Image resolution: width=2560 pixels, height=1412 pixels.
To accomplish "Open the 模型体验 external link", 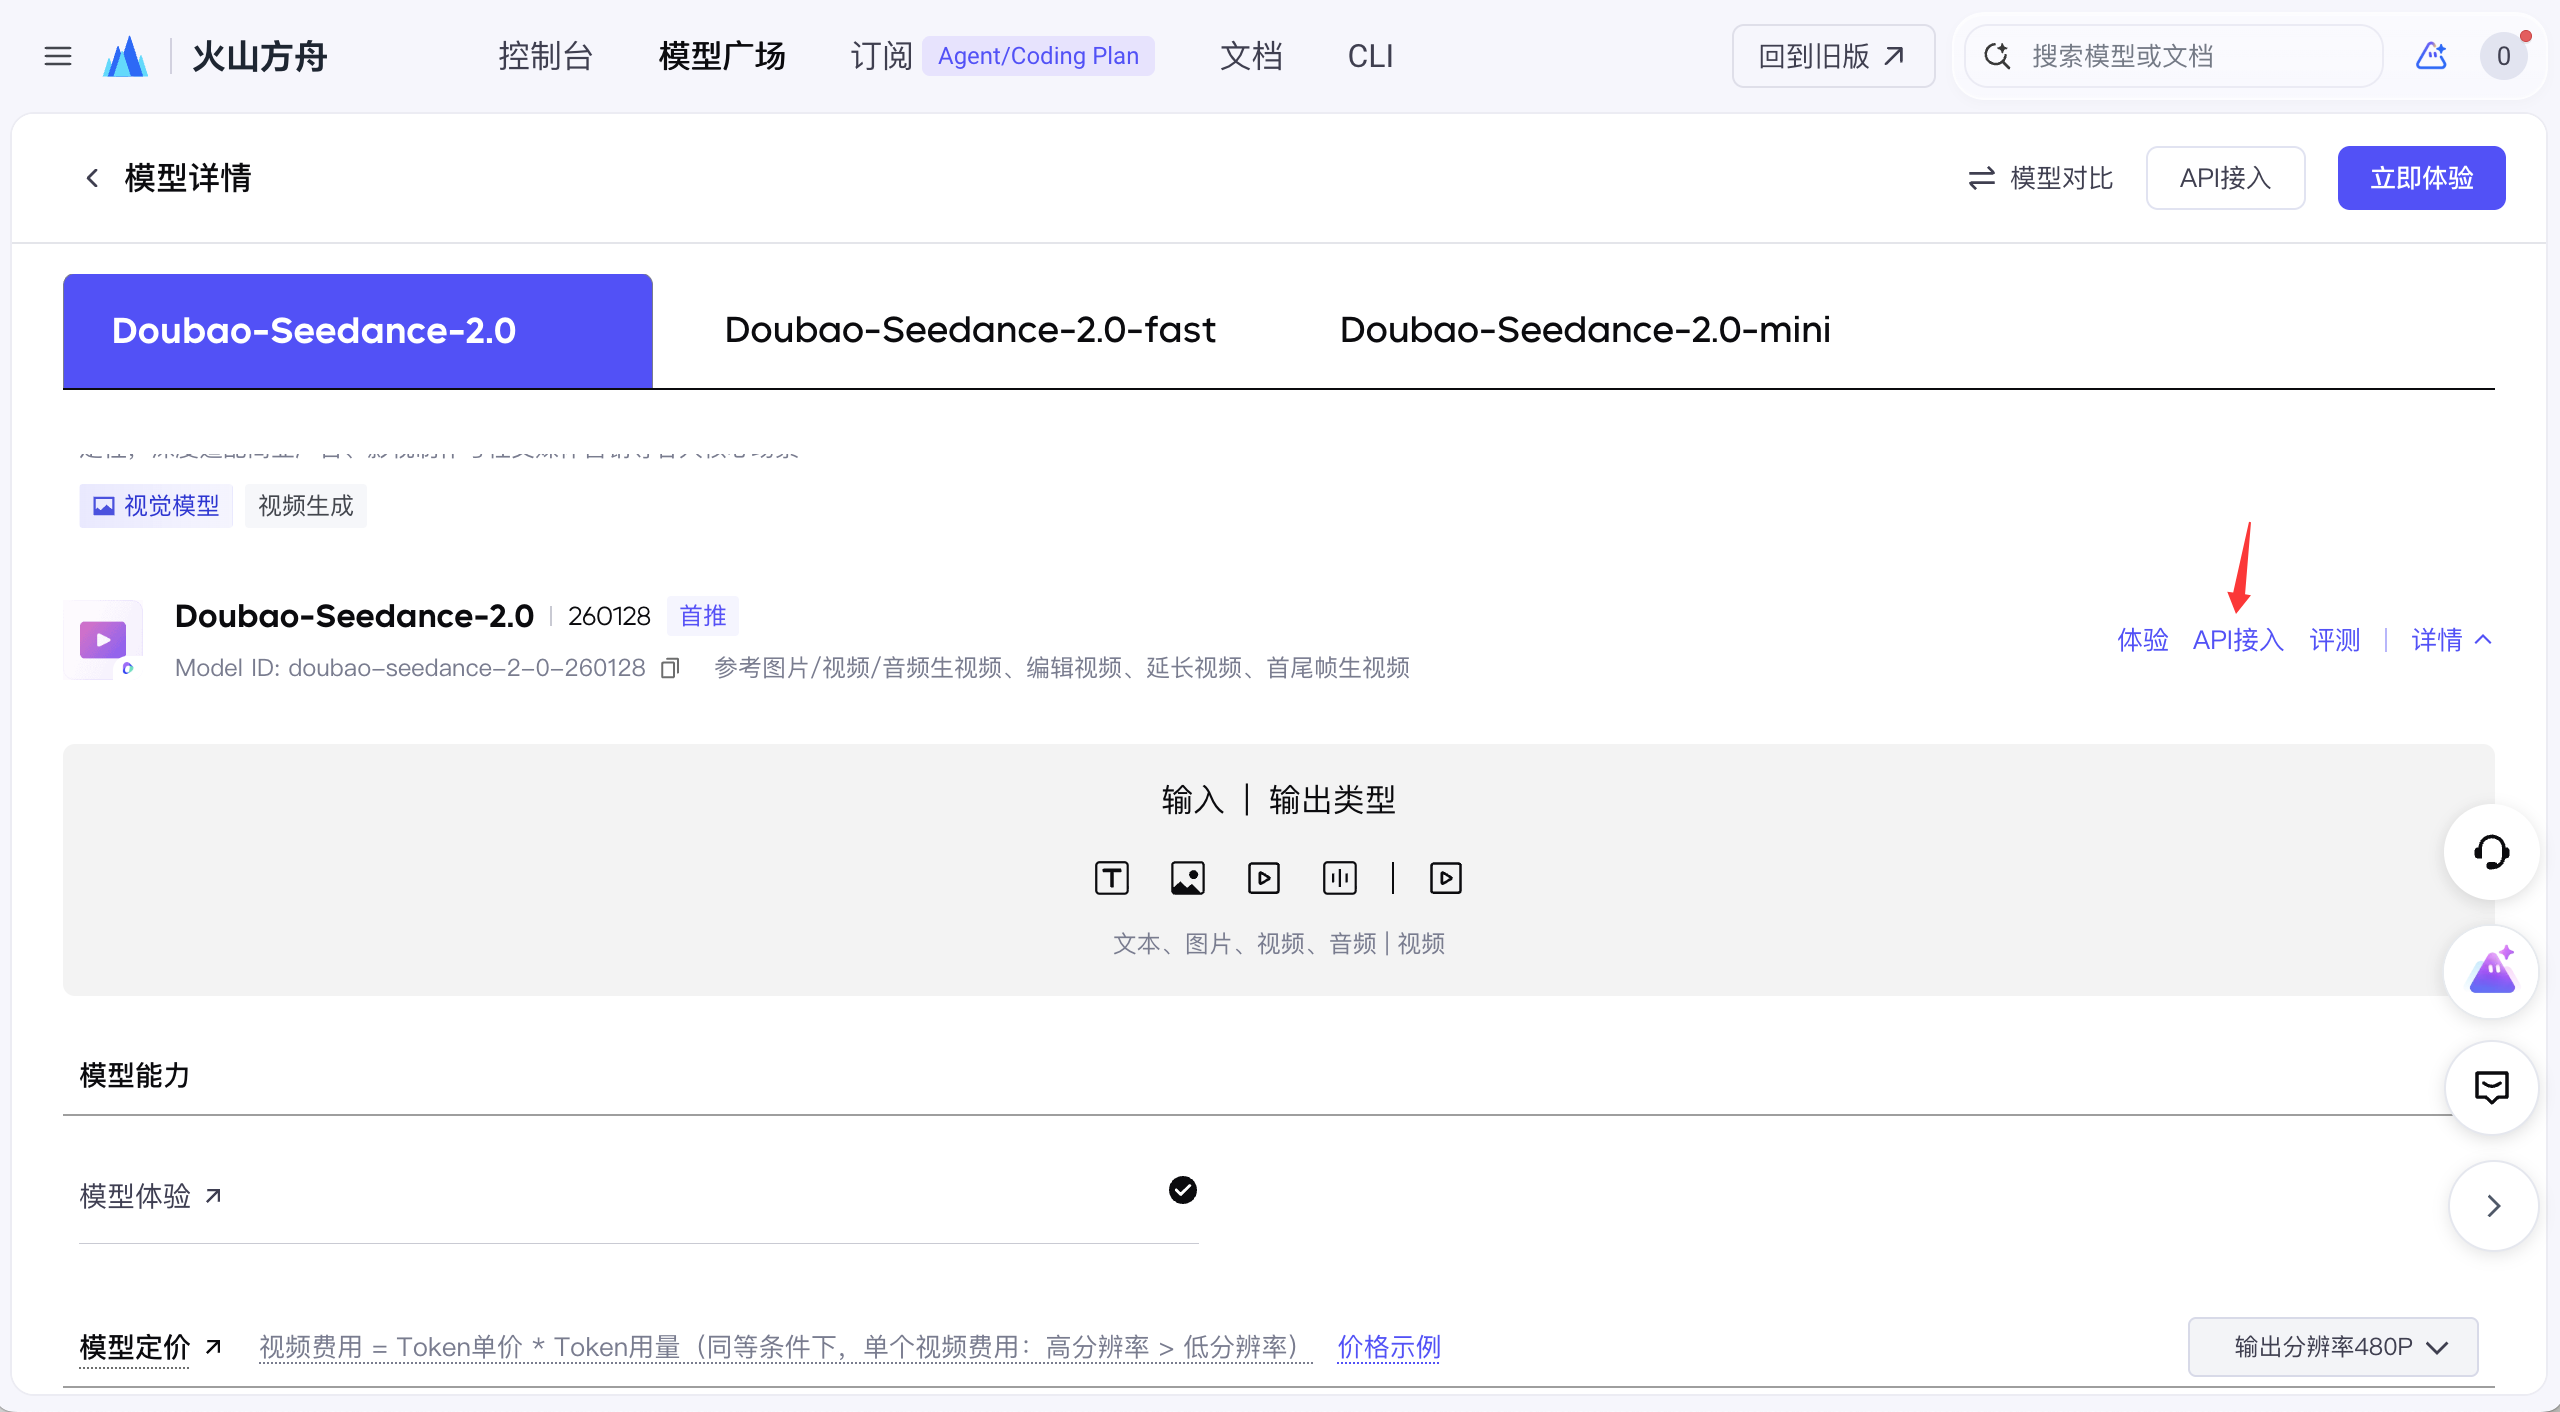I will tap(150, 1196).
